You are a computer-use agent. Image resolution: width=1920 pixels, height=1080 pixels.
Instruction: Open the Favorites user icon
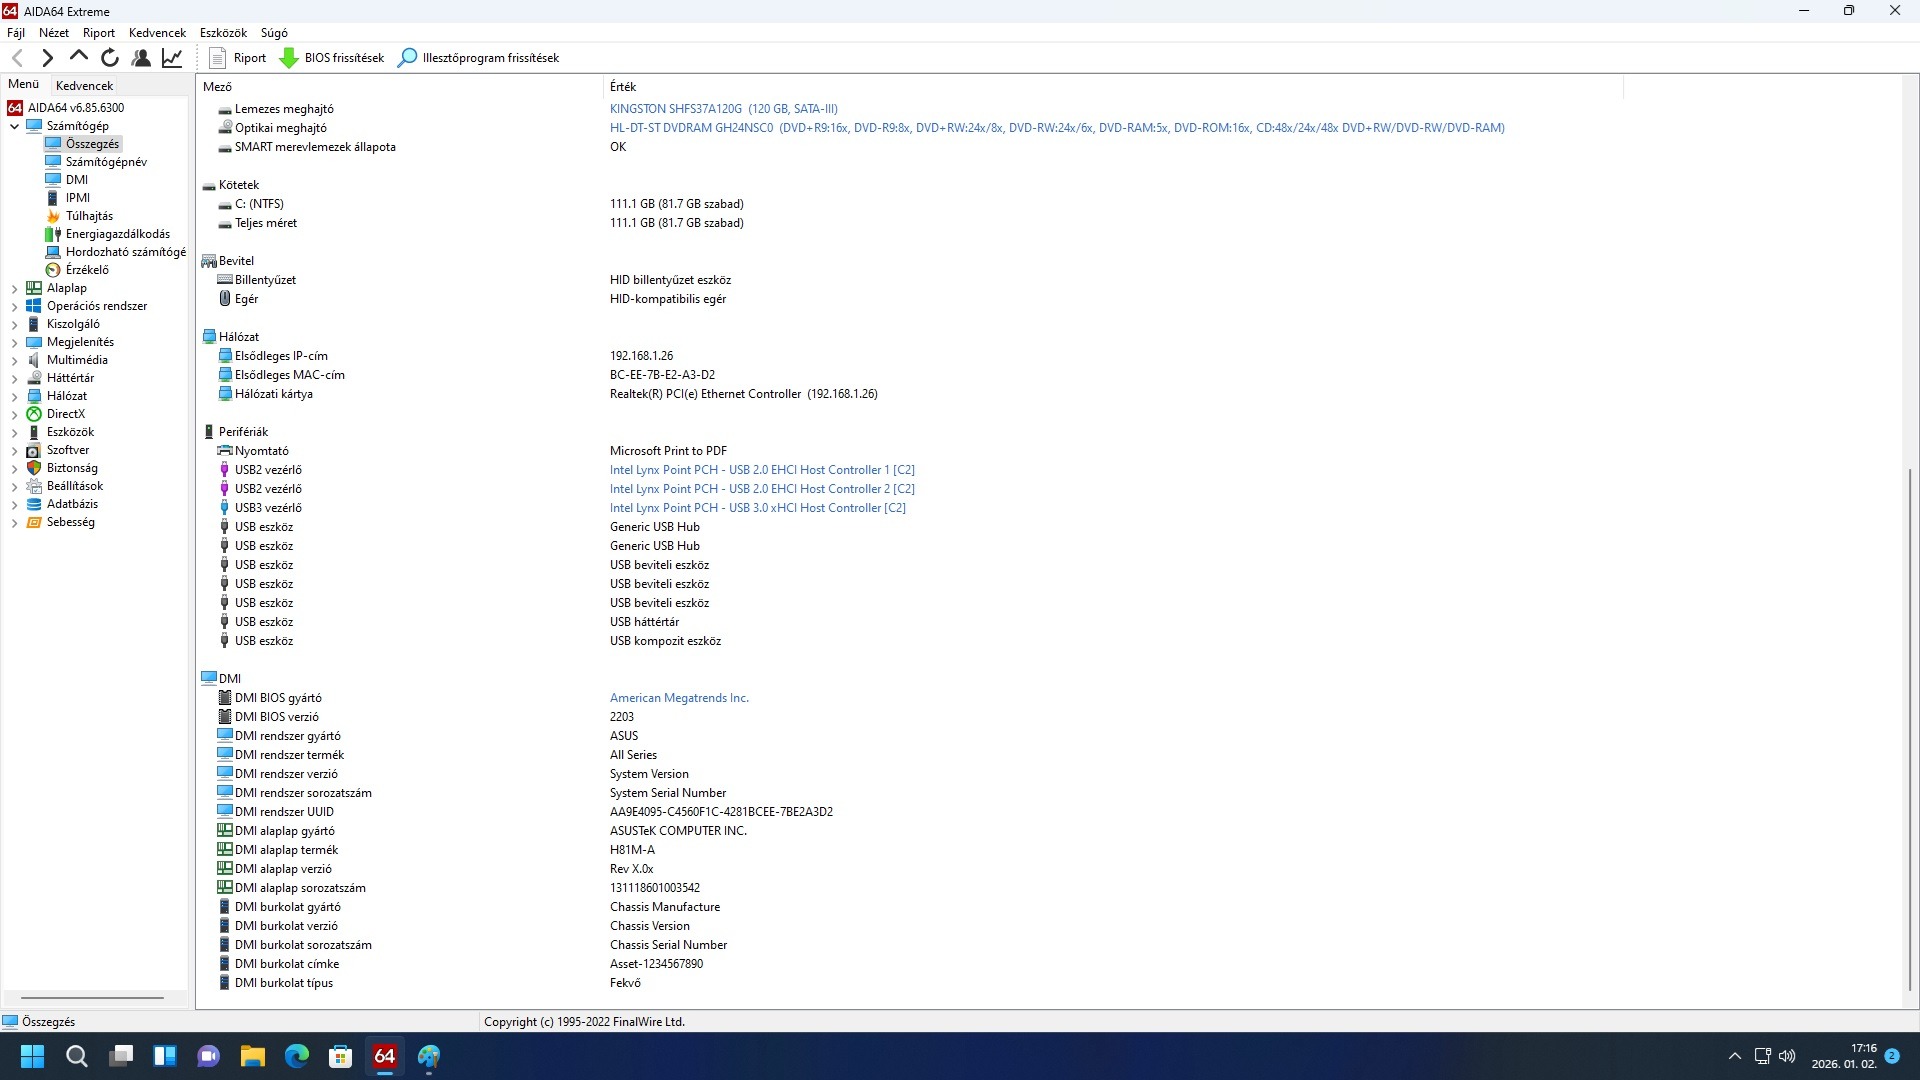pos(141,58)
